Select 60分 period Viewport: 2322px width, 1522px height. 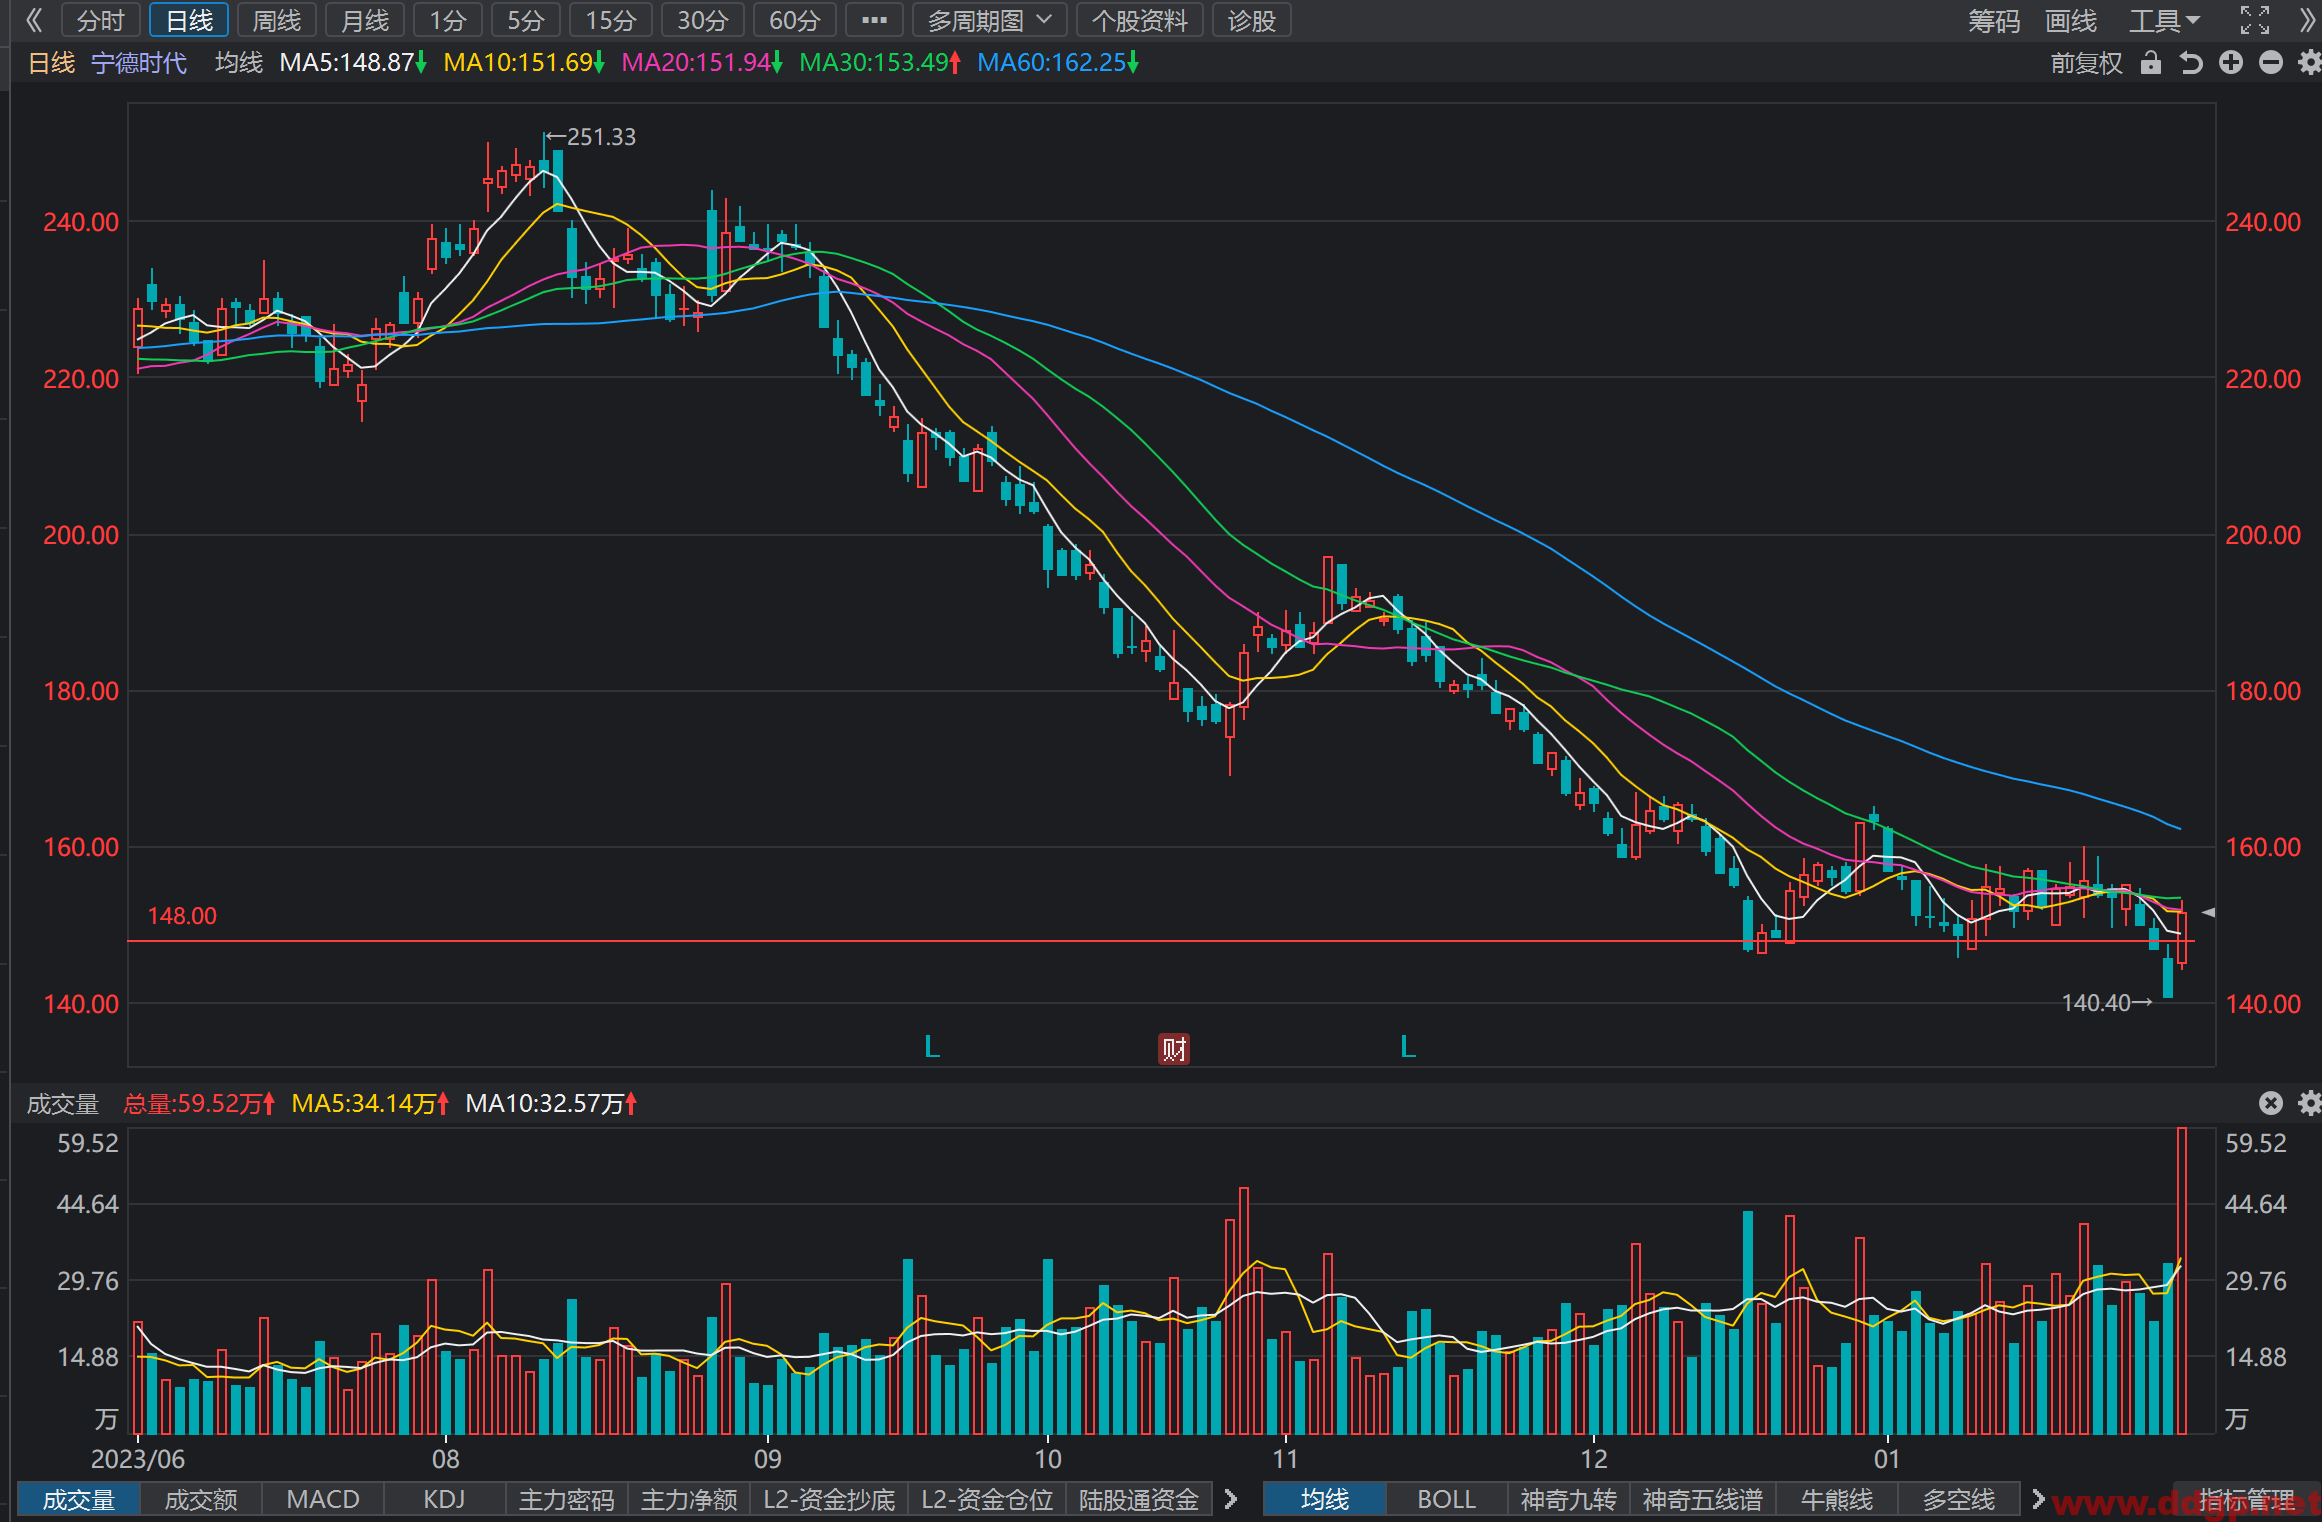[795, 20]
